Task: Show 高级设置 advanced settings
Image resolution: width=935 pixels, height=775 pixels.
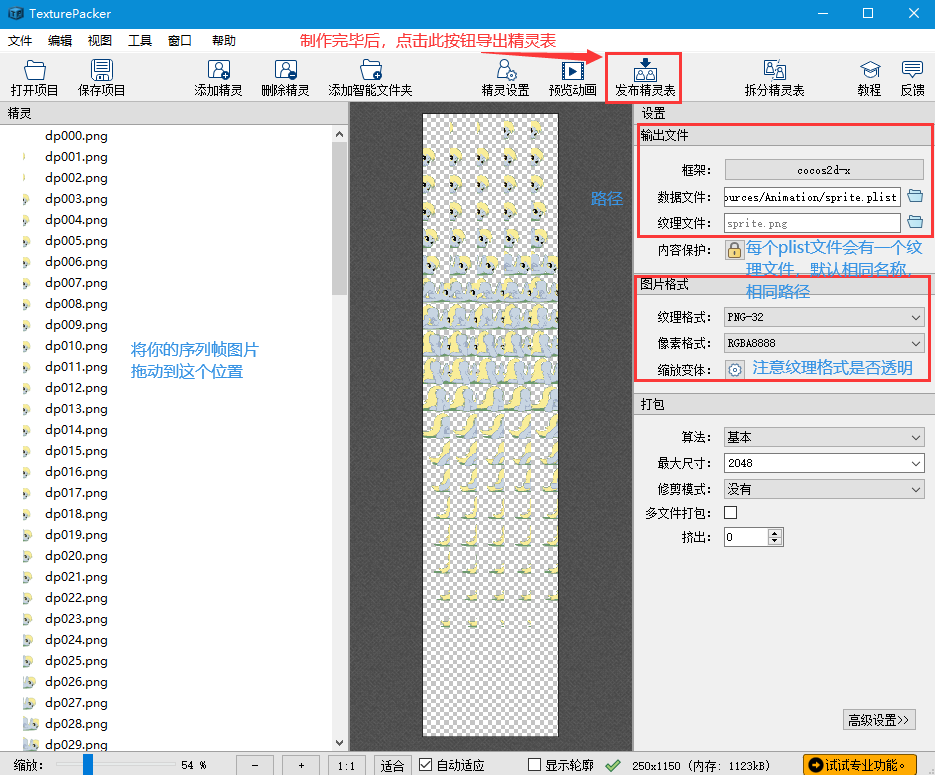Action: pyautogui.click(x=879, y=720)
